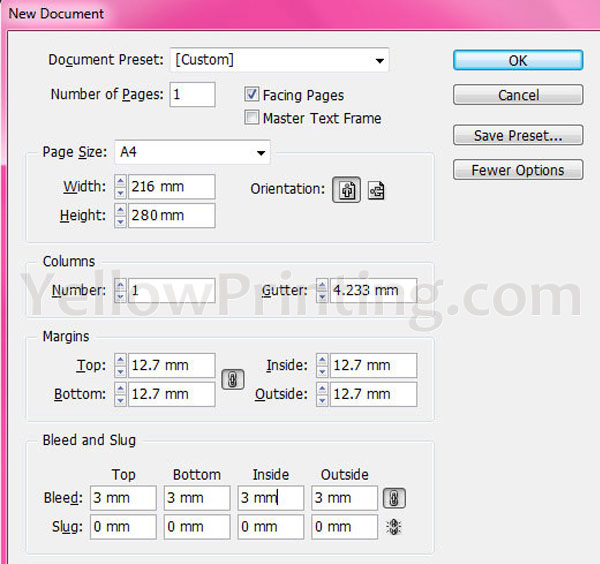
Task: Click the Fewer Options button
Action: [x=517, y=170]
